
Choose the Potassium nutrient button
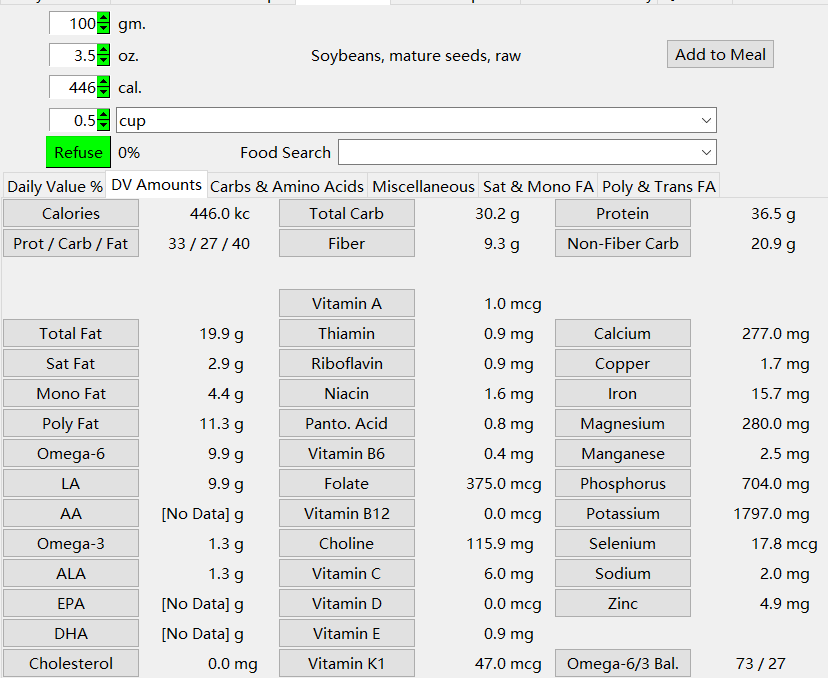pos(623,513)
